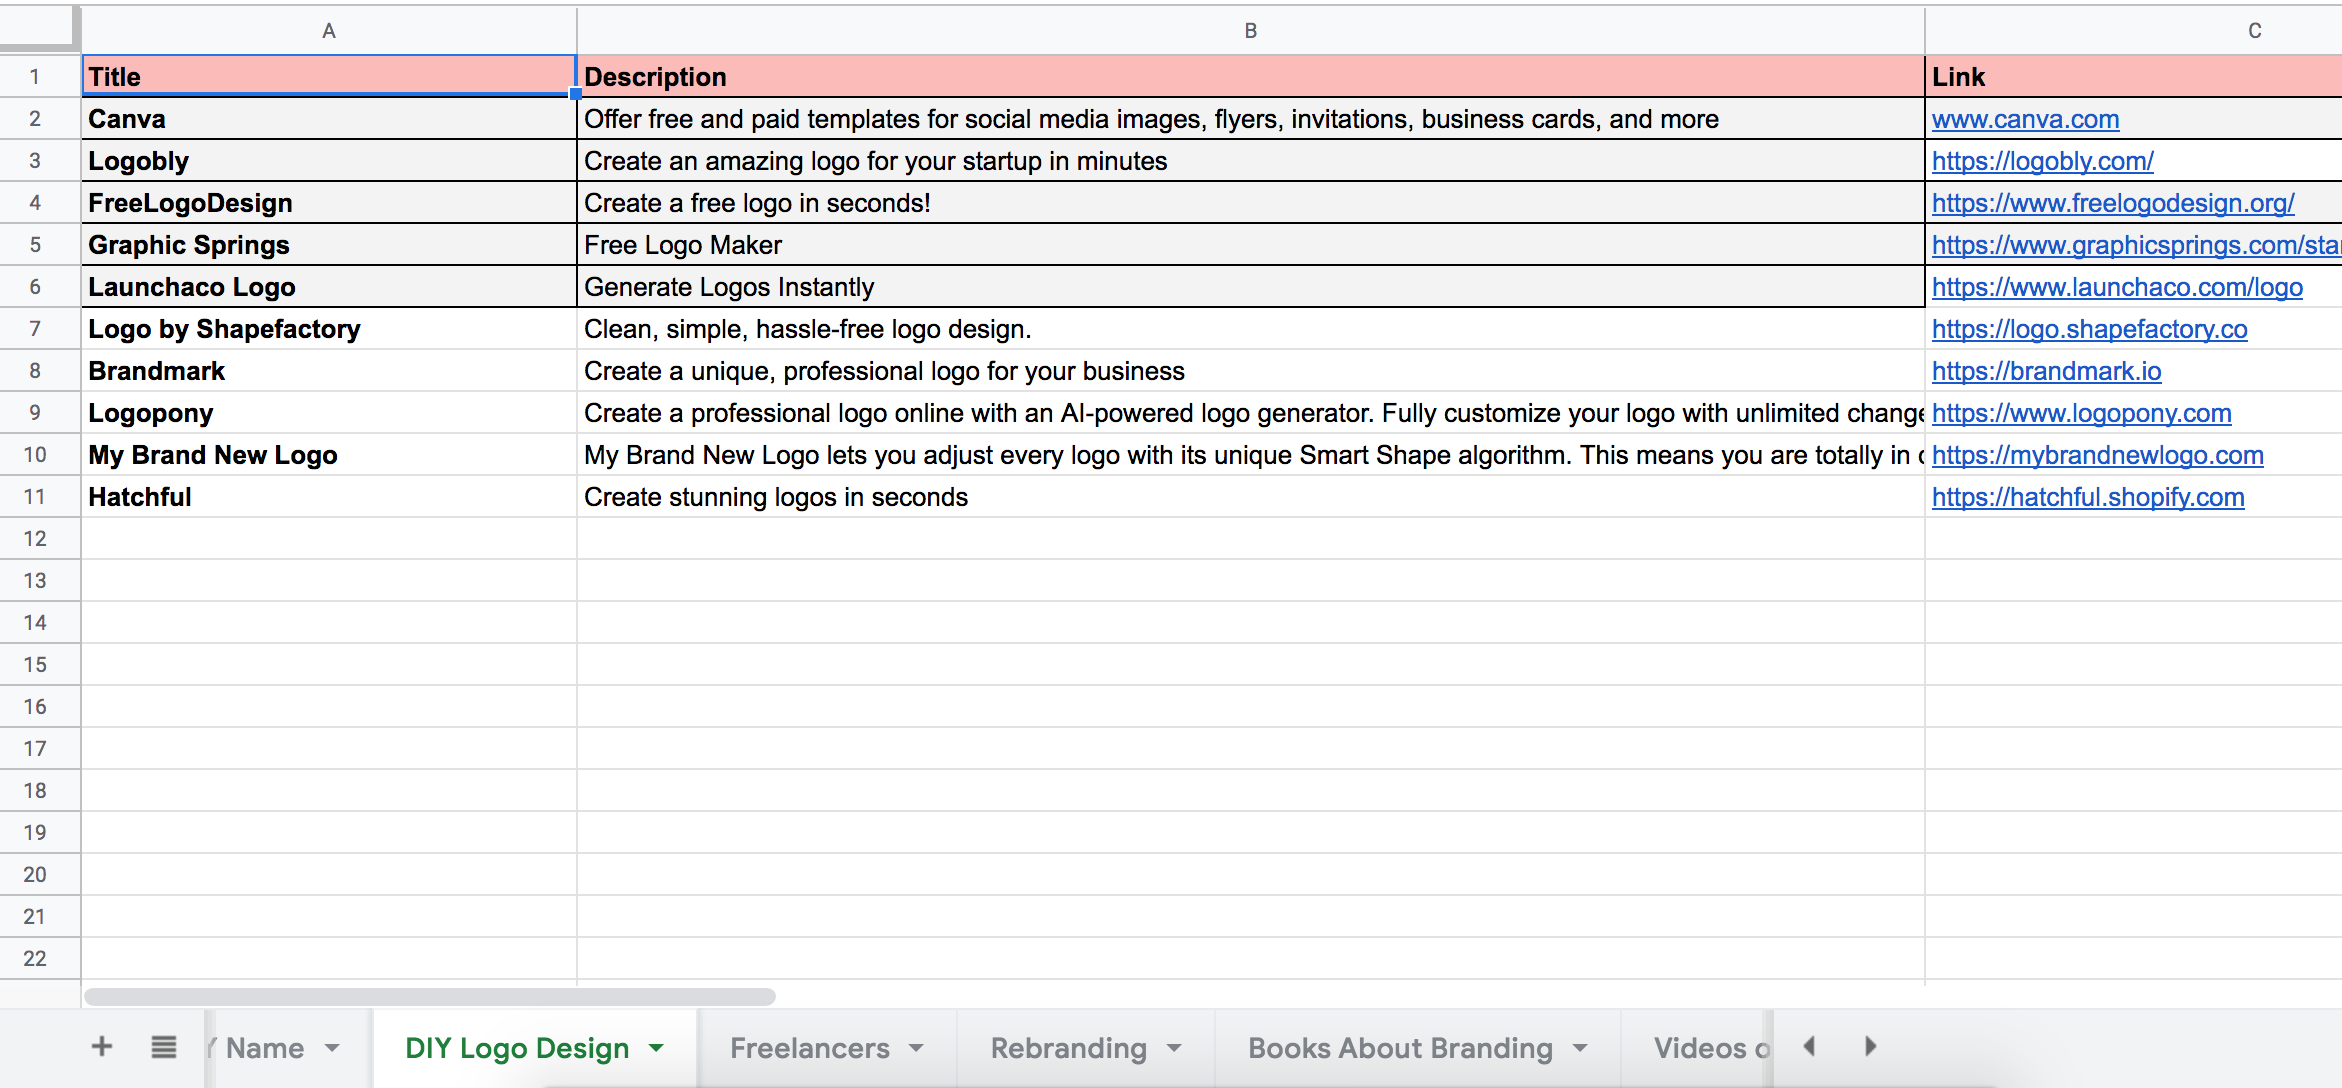
Task: Switch to the Freelancers sheet tab
Action: (809, 1048)
